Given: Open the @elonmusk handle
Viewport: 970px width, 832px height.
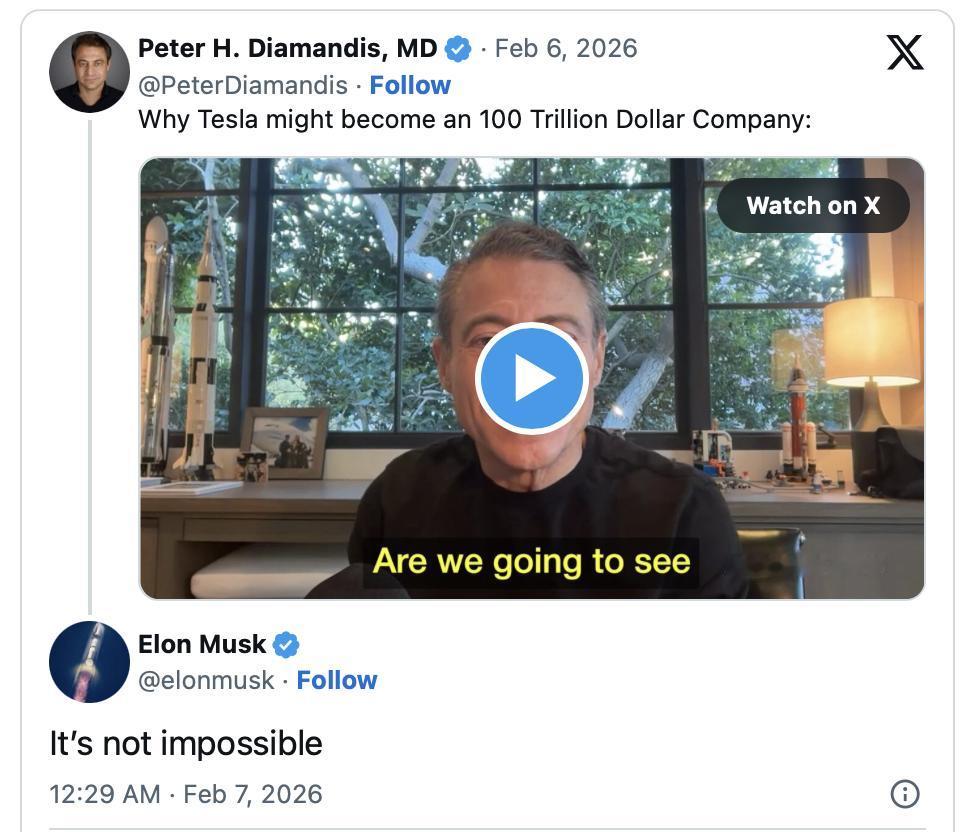Looking at the screenshot, I should click(206, 680).
